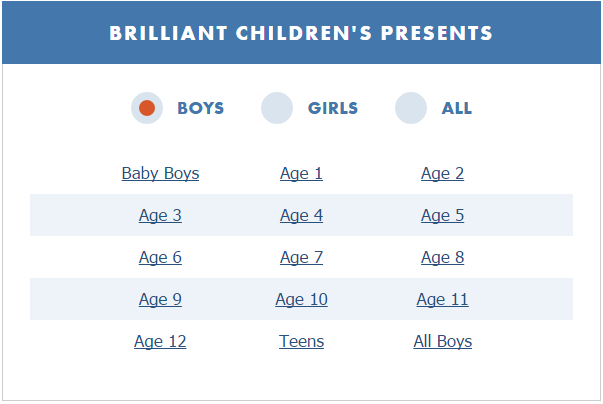Open the Baby Boys link
This screenshot has width=603, height=404.
pyautogui.click(x=160, y=173)
